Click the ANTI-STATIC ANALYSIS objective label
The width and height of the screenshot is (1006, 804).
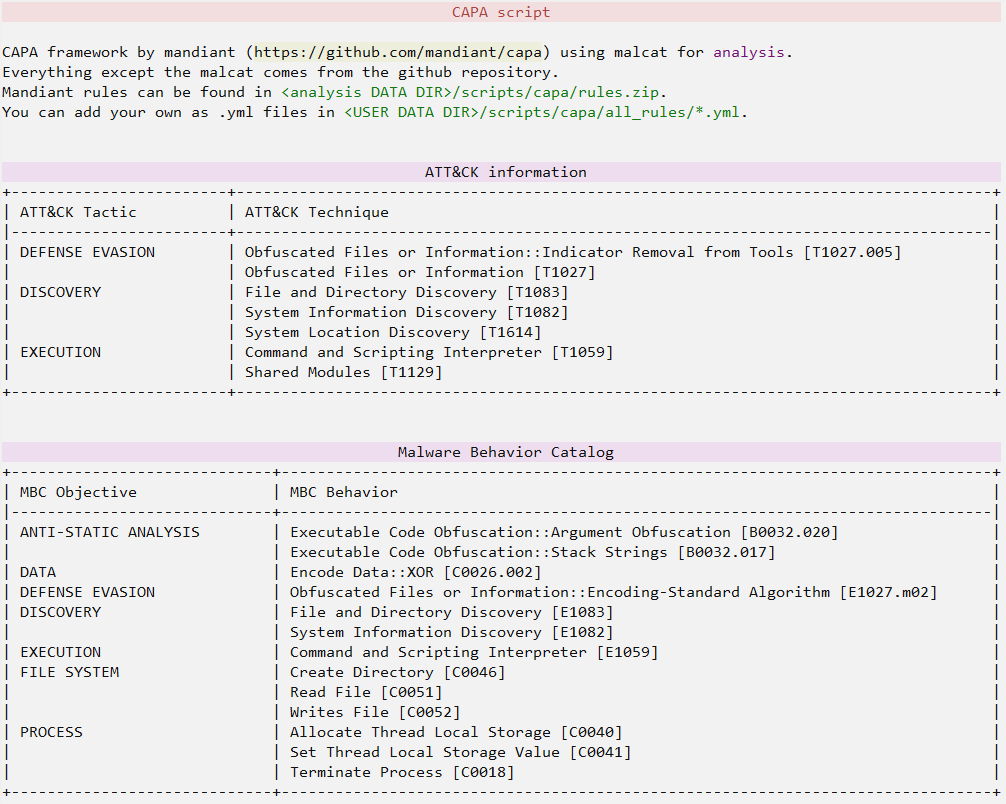click(x=110, y=532)
